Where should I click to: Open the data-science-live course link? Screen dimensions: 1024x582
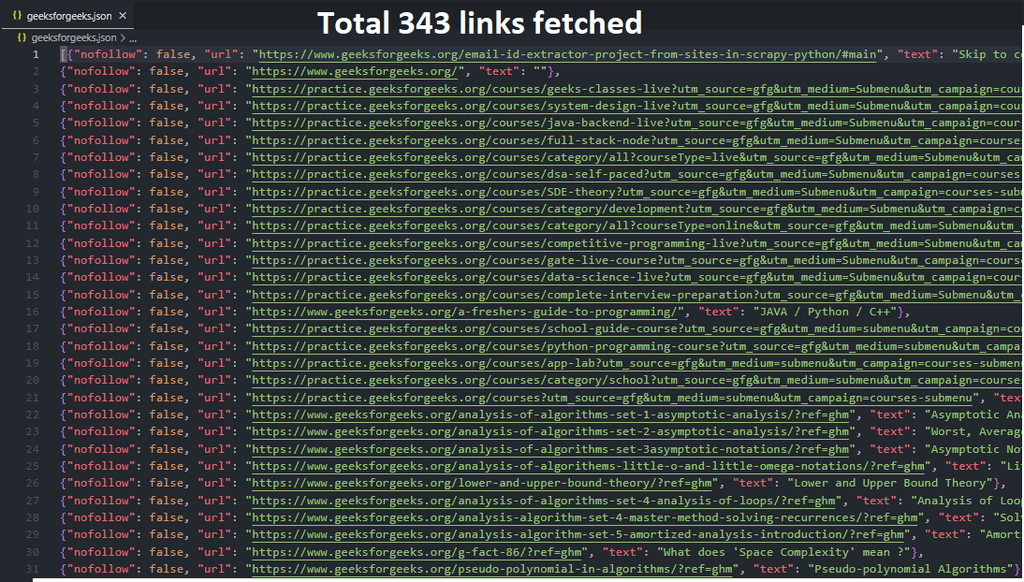coord(637,277)
